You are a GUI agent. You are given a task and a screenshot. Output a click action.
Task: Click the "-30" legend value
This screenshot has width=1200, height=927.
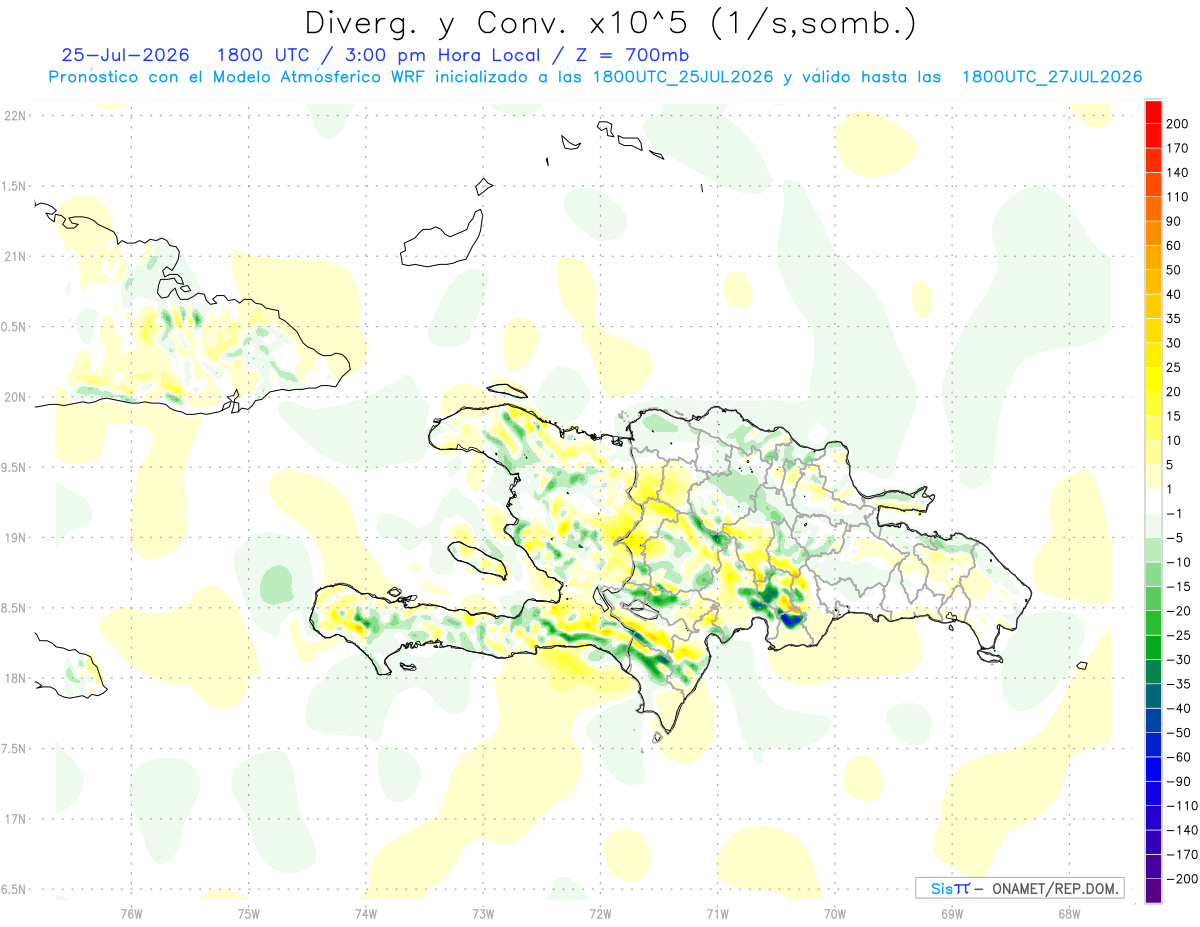(x=1178, y=660)
